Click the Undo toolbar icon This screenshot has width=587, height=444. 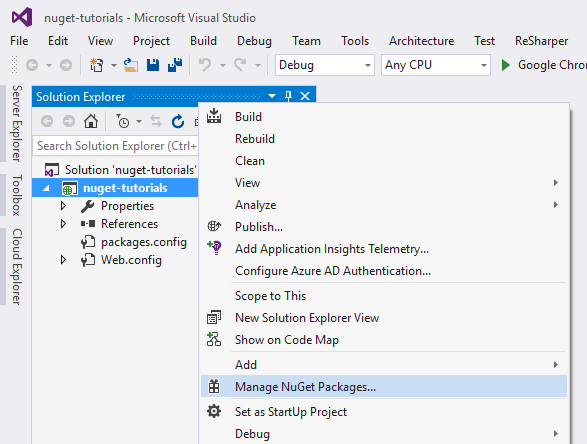[205, 65]
